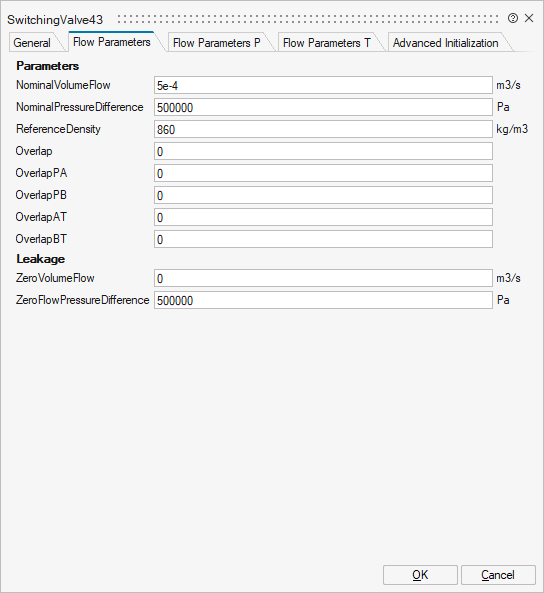
Task: Switch to the General tab
Action: coord(32,43)
